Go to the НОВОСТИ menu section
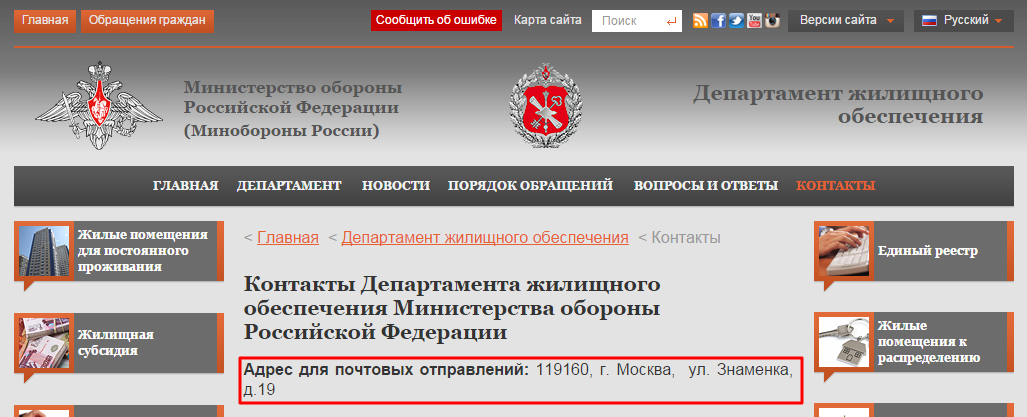The height and width of the screenshot is (417, 1027). pos(396,186)
